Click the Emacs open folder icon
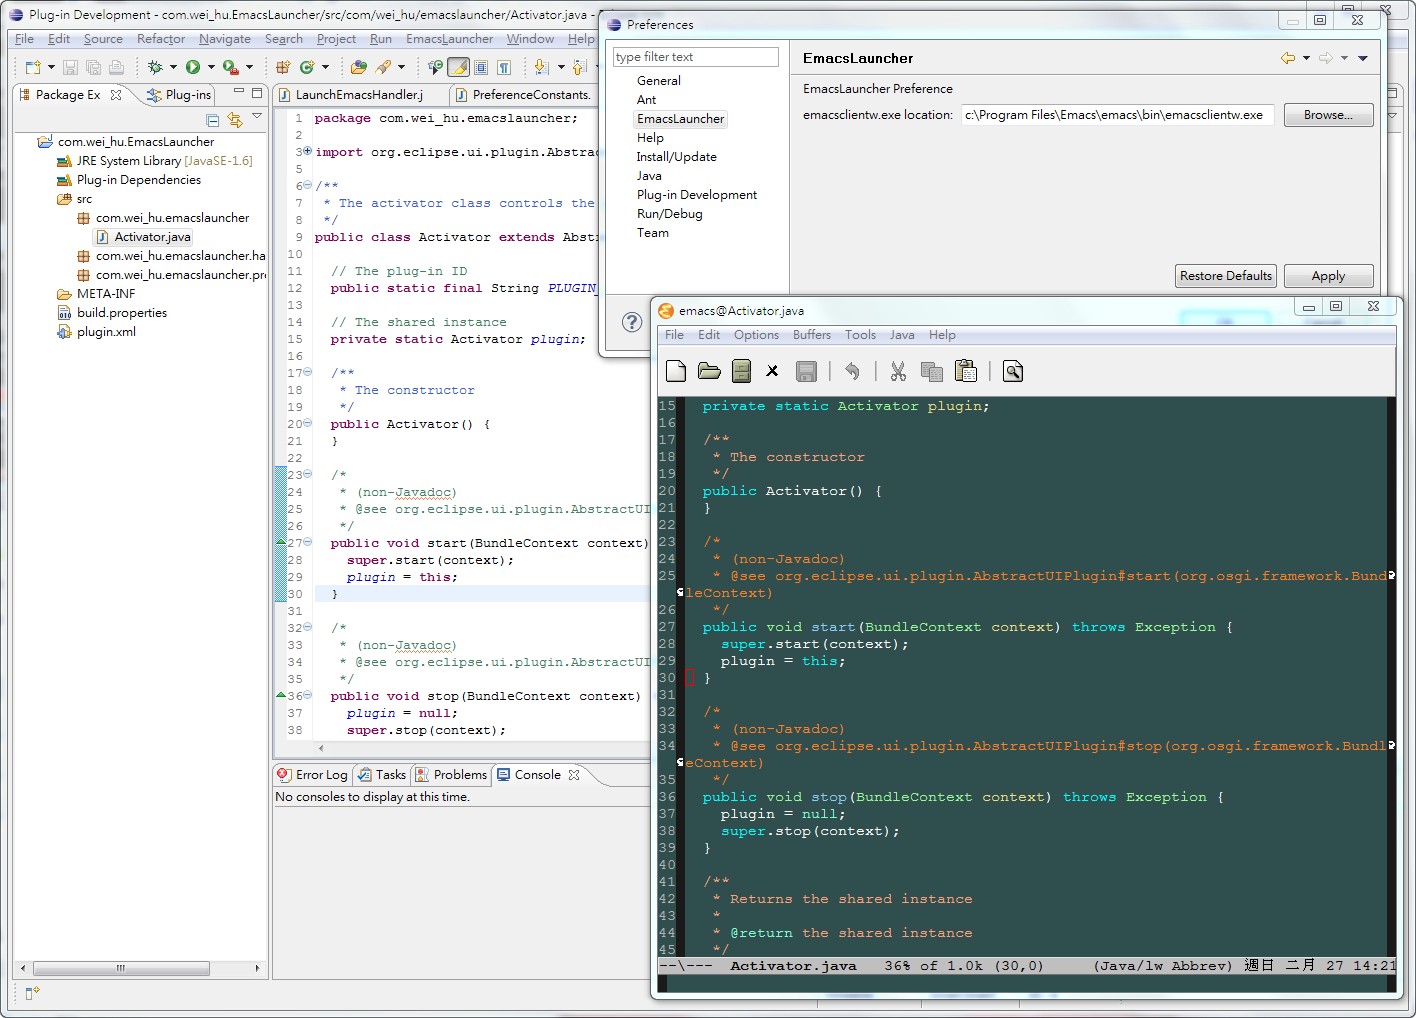Image resolution: width=1416 pixels, height=1018 pixels. 709,372
